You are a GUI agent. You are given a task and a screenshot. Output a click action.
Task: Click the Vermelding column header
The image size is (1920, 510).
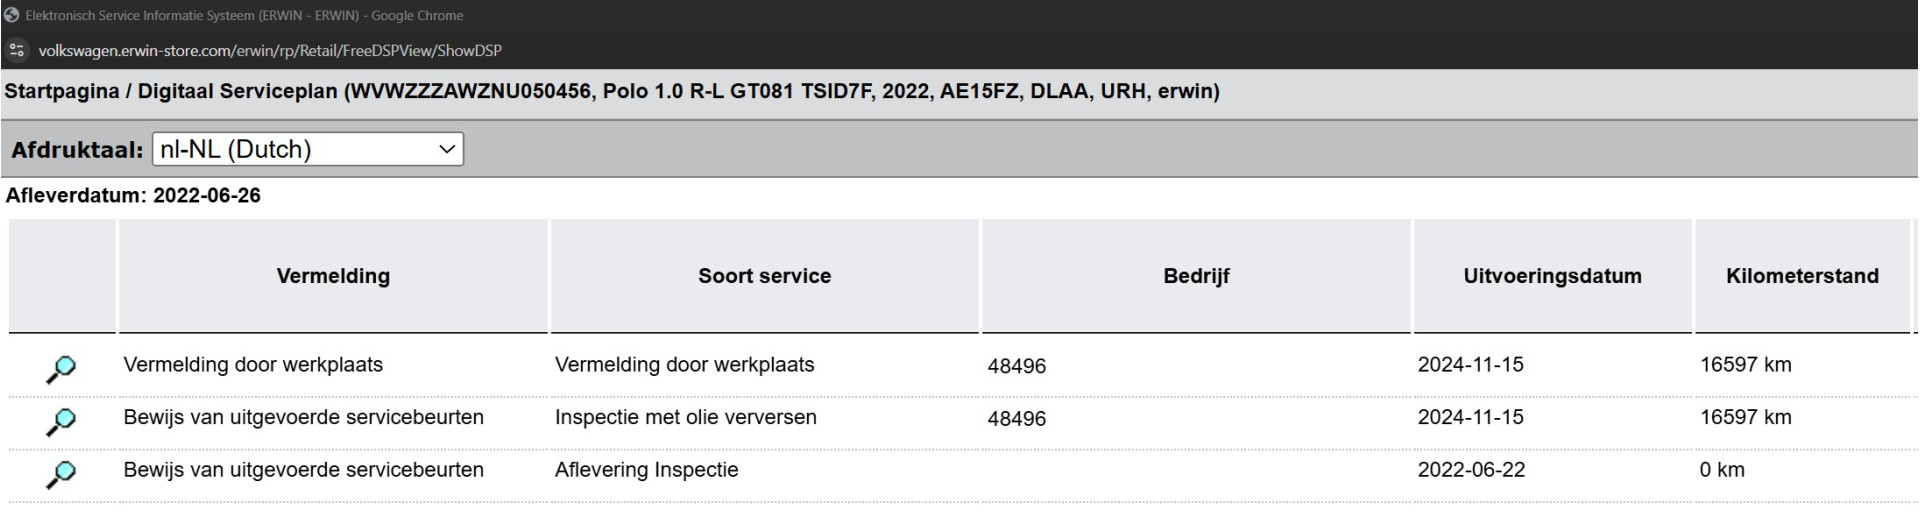(333, 276)
